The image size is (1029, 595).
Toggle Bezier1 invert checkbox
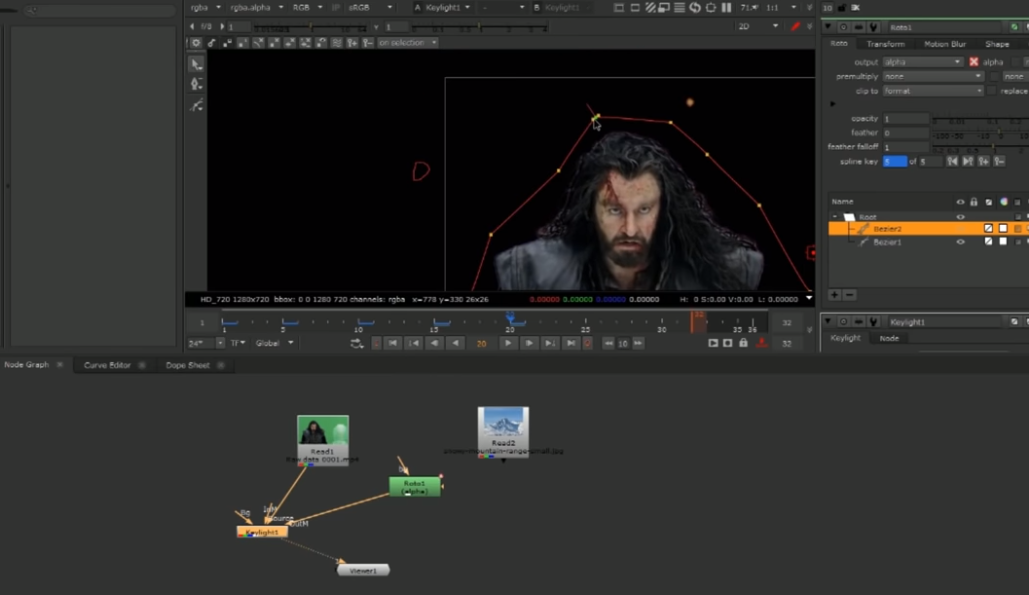point(988,242)
